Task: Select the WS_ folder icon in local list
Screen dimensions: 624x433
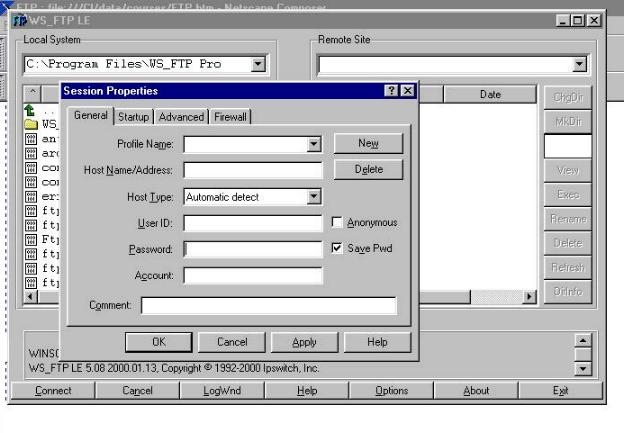Action: 31,124
